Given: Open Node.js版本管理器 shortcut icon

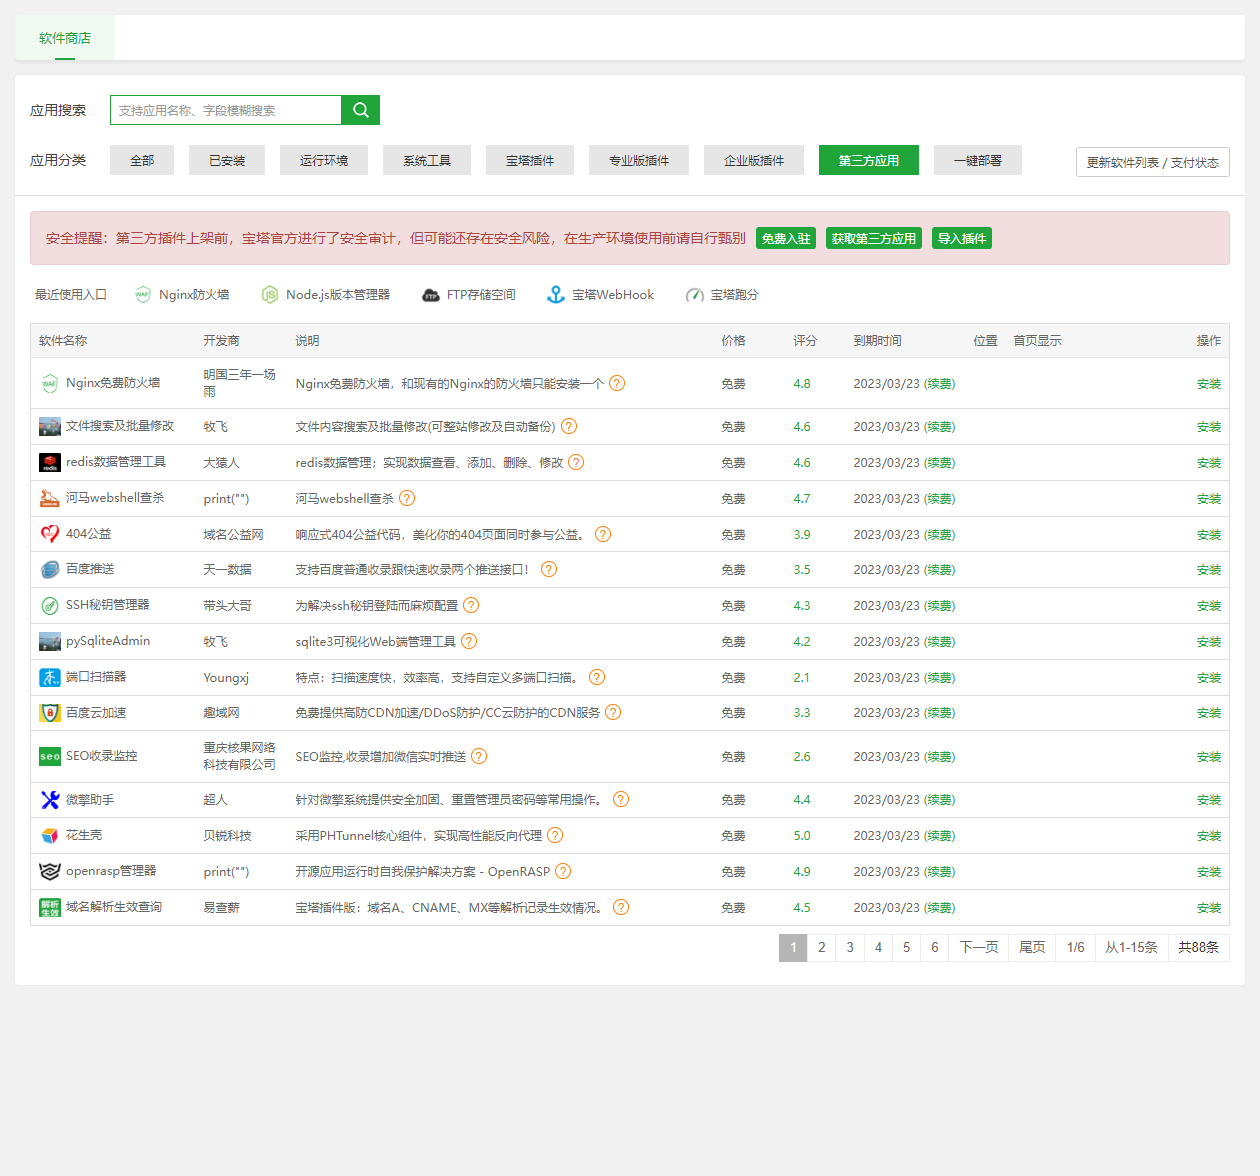Looking at the screenshot, I should [270, 295].
